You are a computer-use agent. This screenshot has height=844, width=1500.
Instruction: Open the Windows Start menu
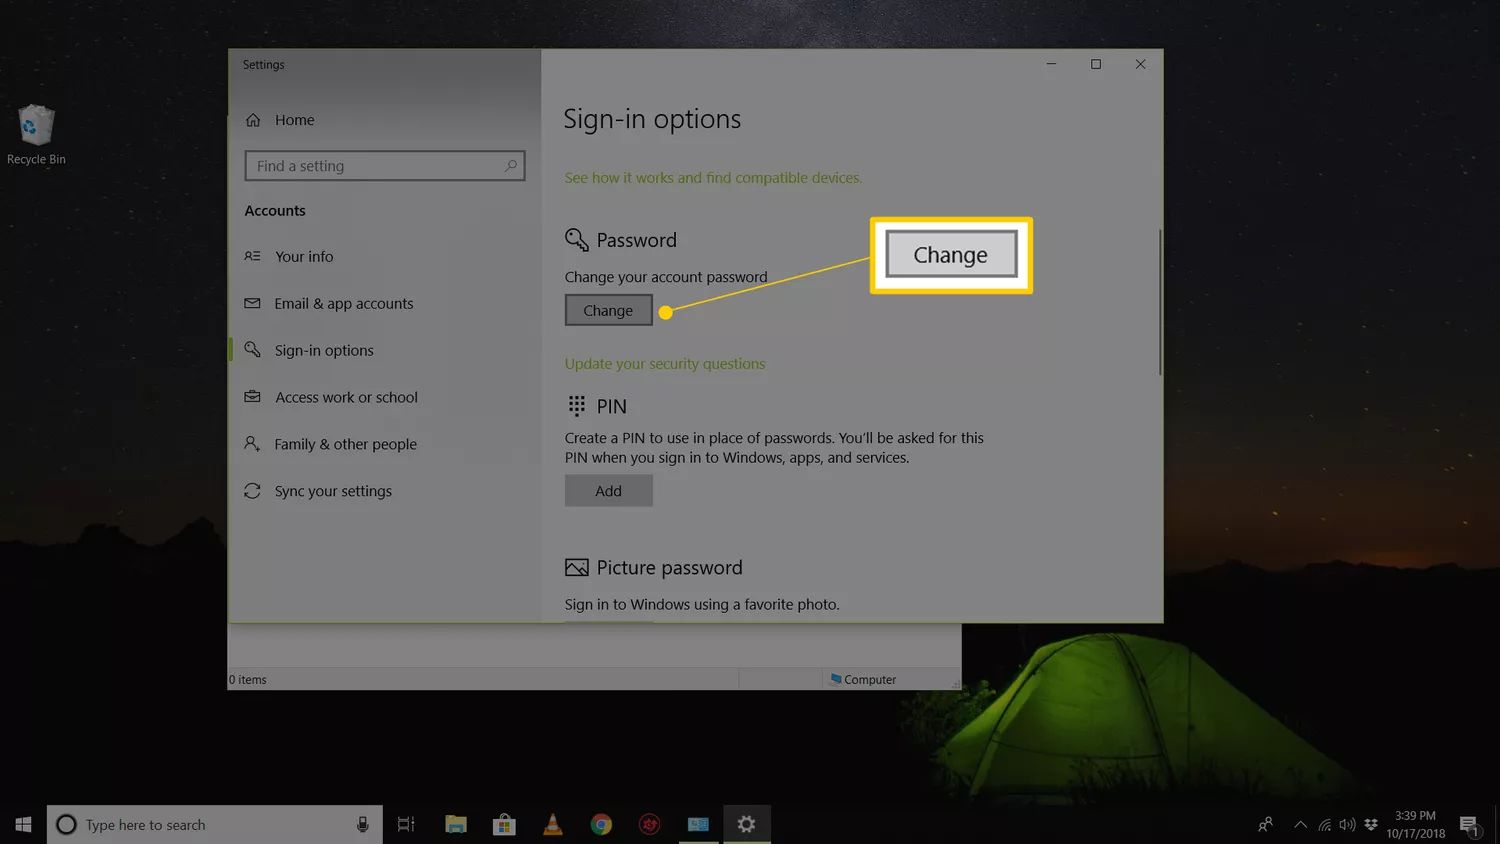click(23, 824)
